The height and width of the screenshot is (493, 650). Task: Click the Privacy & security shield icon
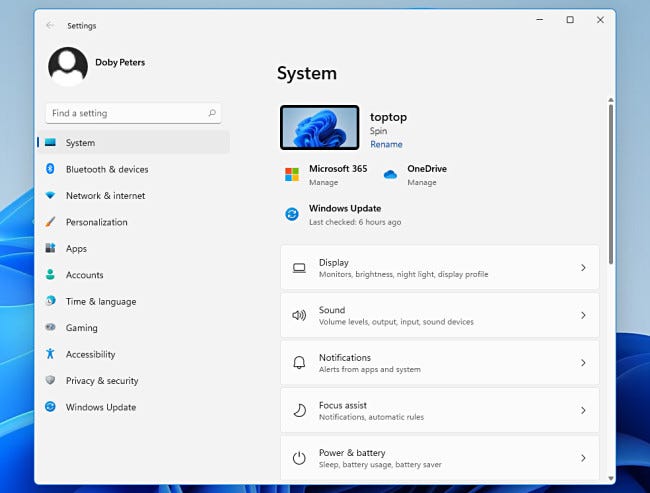pyautogui.click(x=50, y=381)
